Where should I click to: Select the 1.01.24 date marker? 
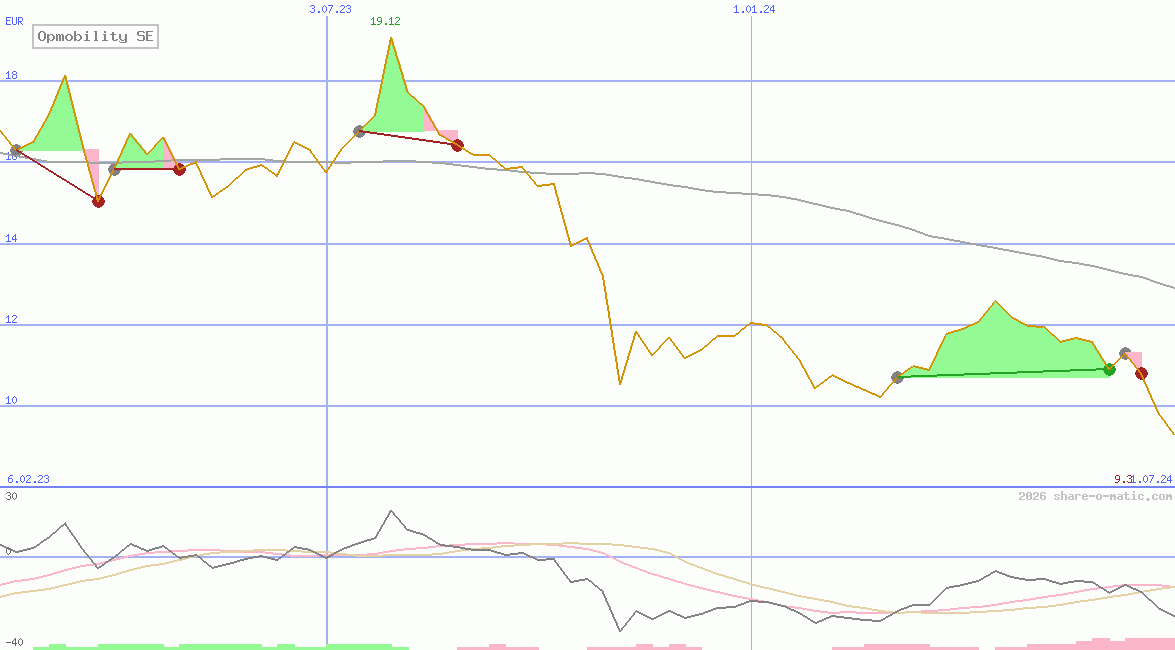(754, 9)
